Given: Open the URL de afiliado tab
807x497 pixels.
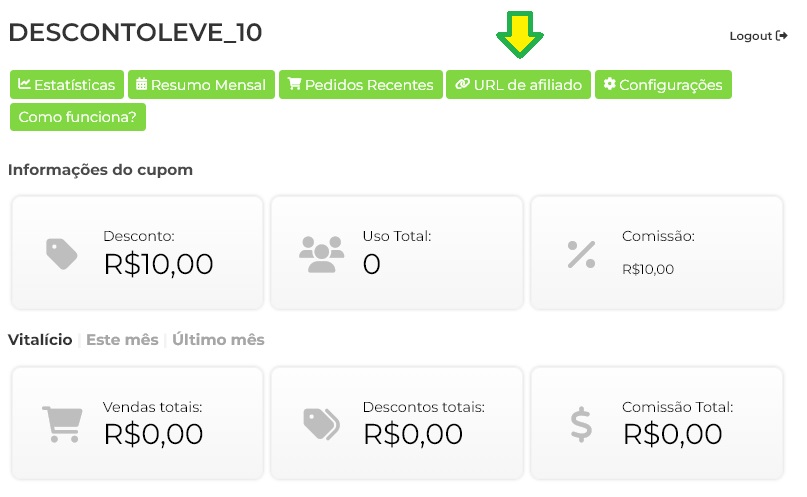Looking at the screenshot, I should pyautogui.click(x=518, y=85).
